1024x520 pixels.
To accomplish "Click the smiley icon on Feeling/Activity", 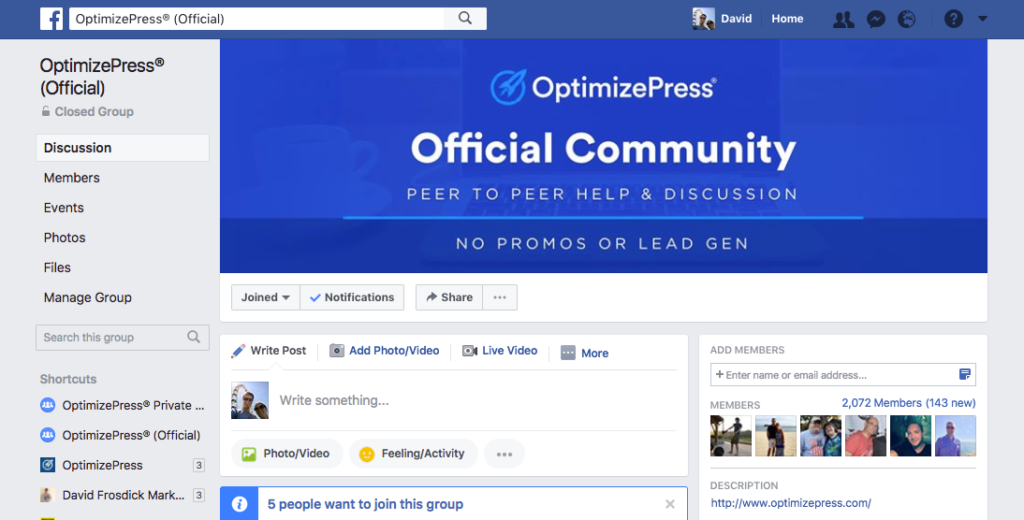I will click(x=367, y=454).
